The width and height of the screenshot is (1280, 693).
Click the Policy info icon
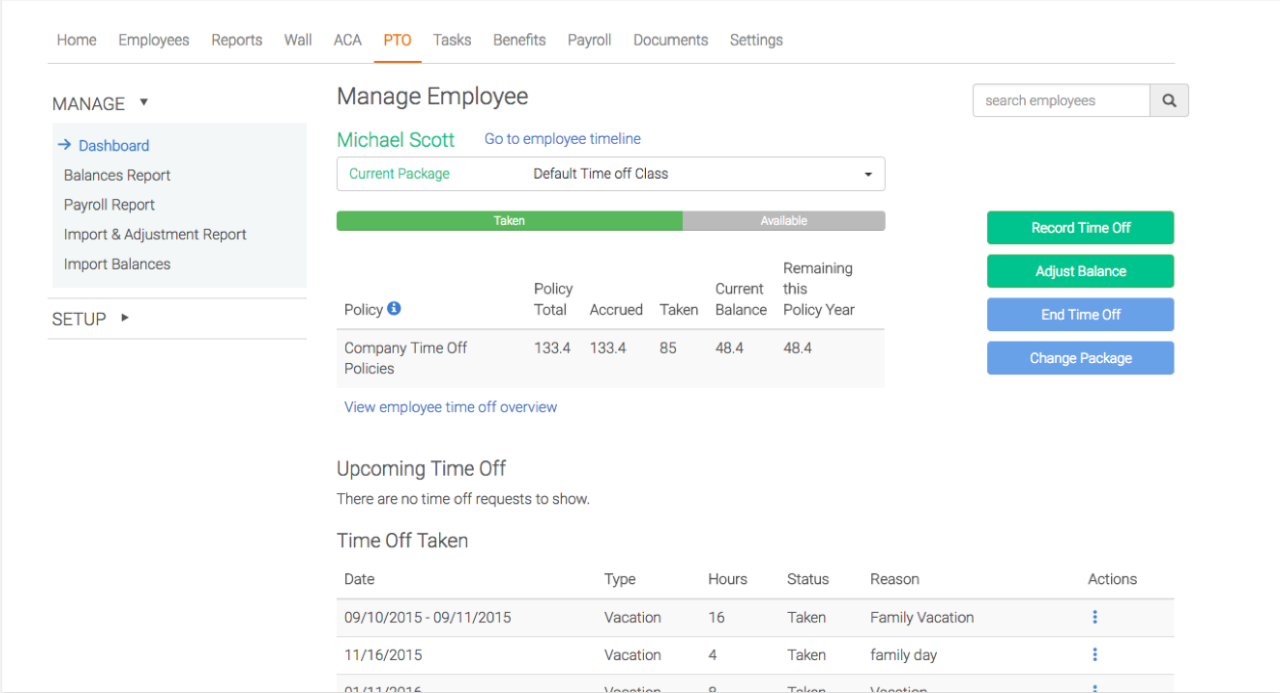(394, 309)
